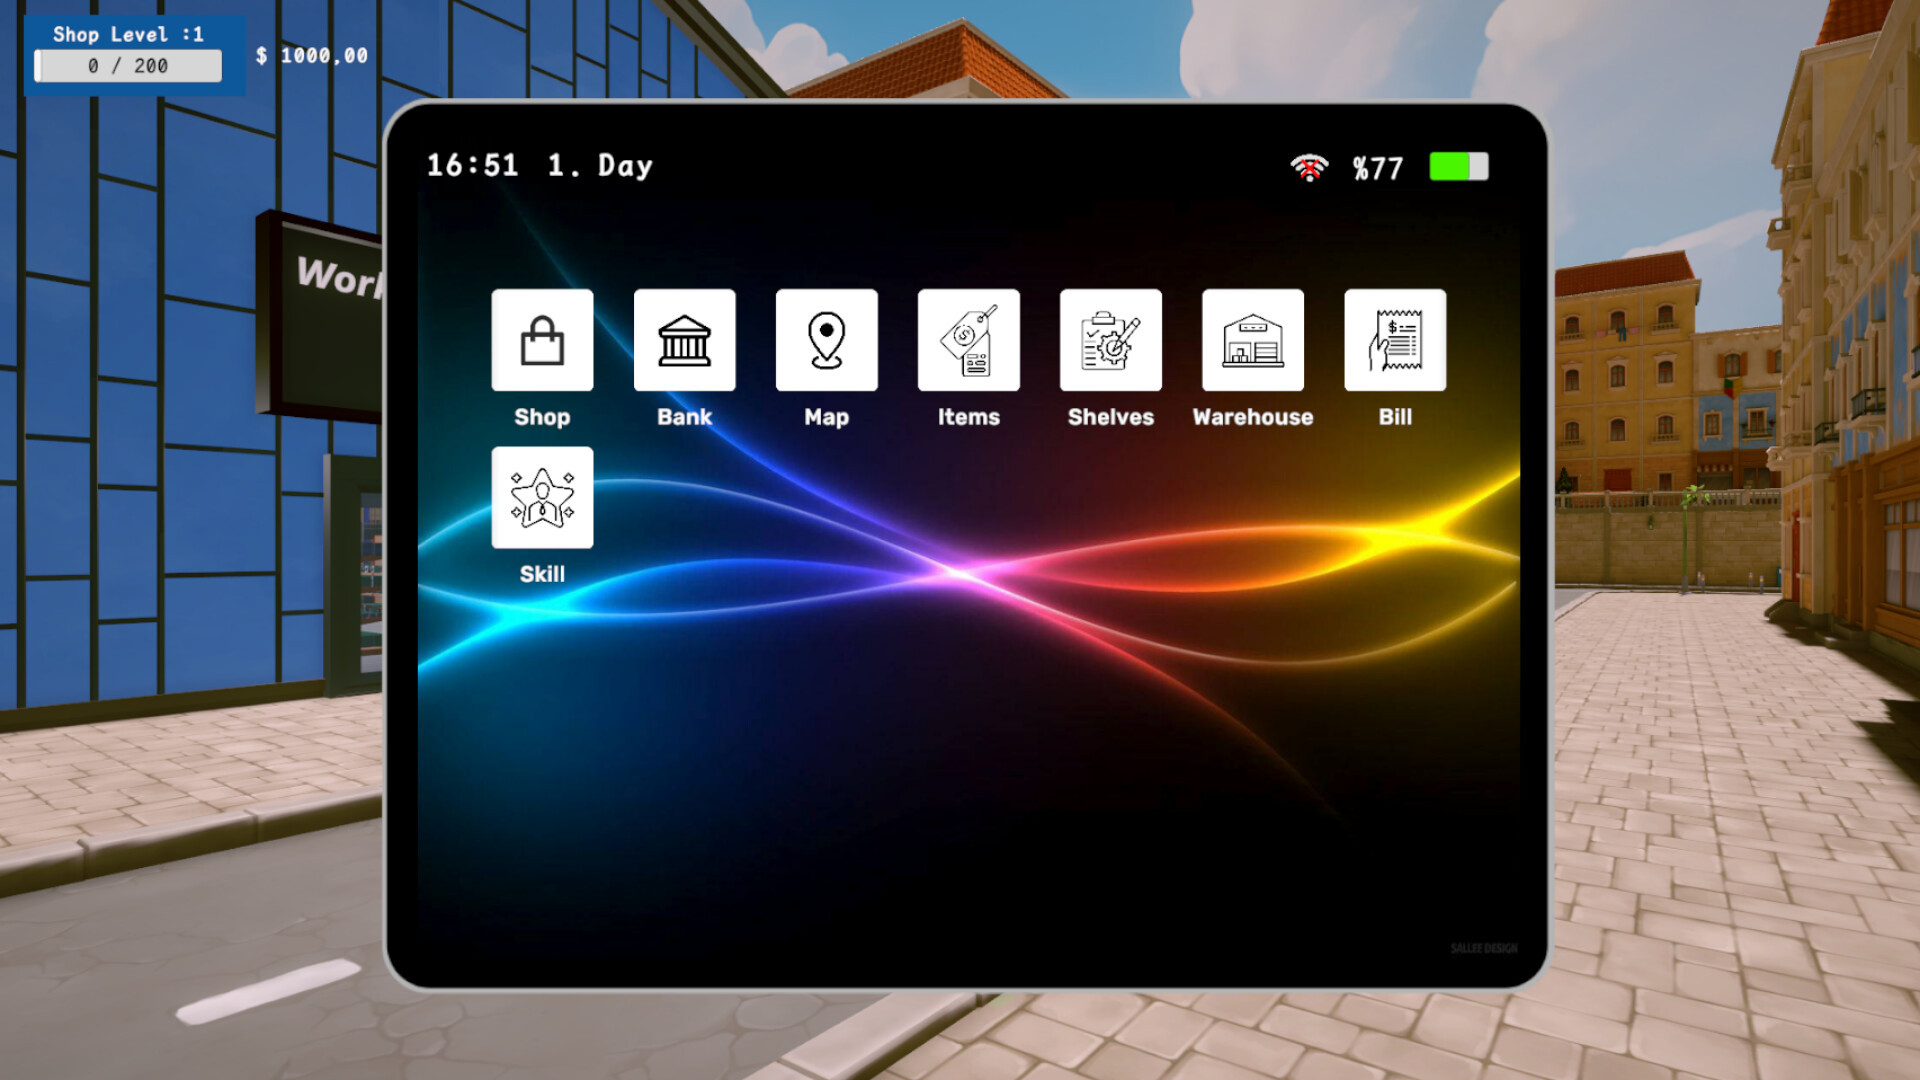Screen dimensions: 1920x1080
Task: Open the Shop app icon
Action: click(542, 340)
